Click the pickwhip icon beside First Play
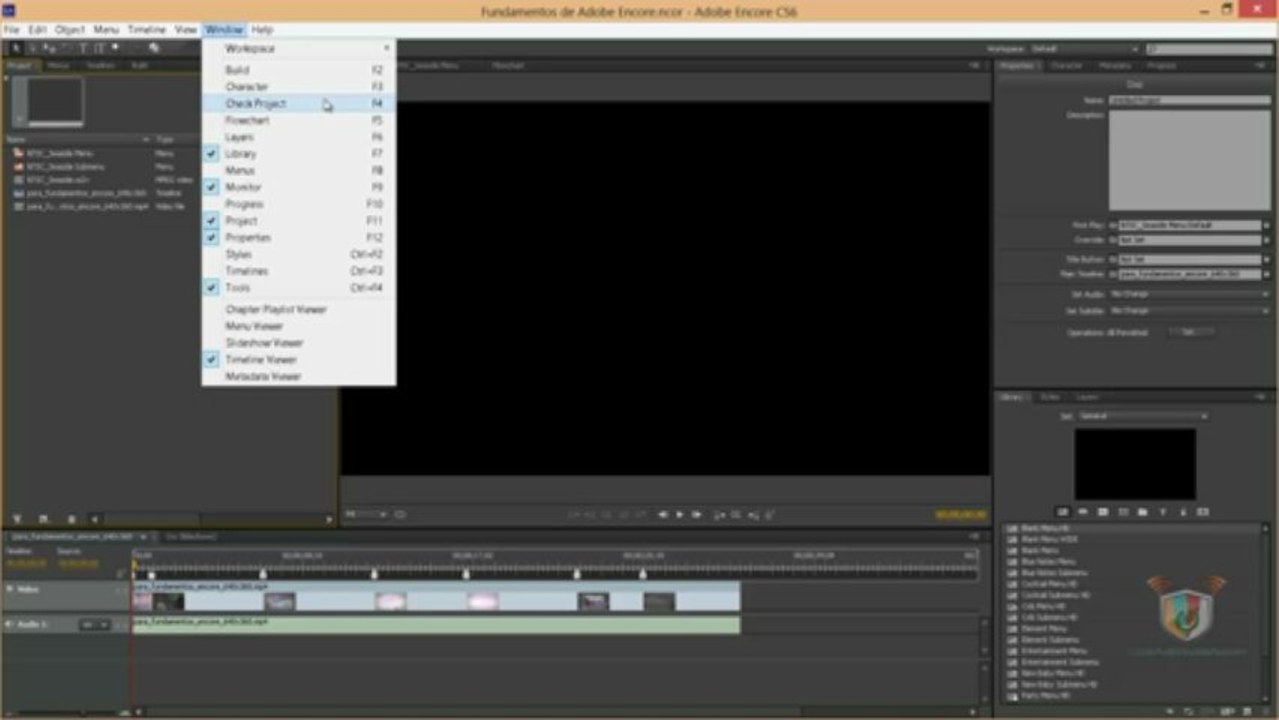This screenshot has height=720, width=1279. coord(1112,226)
